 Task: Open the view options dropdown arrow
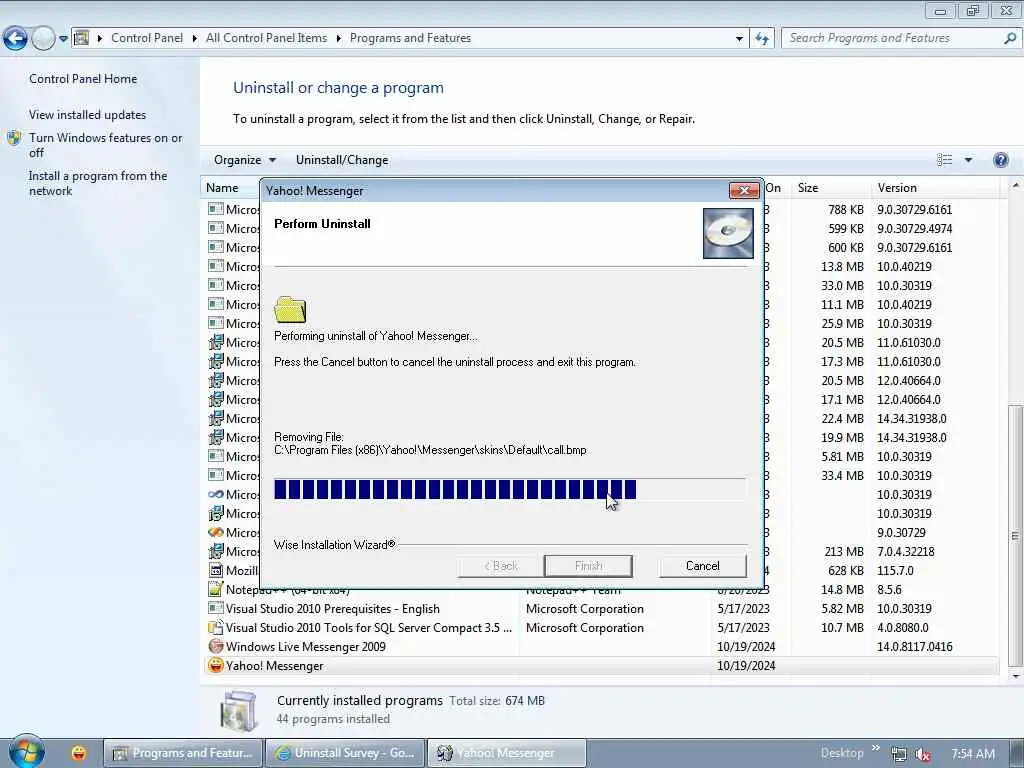point(968,160)
